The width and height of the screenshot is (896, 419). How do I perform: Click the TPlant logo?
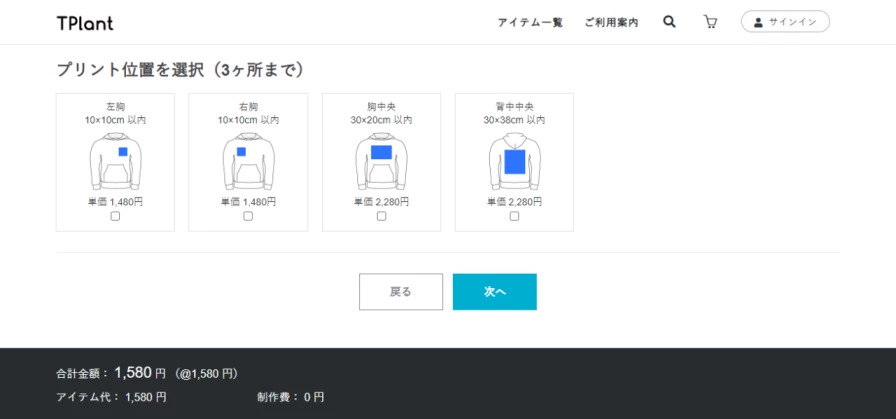tap(85, 22)
